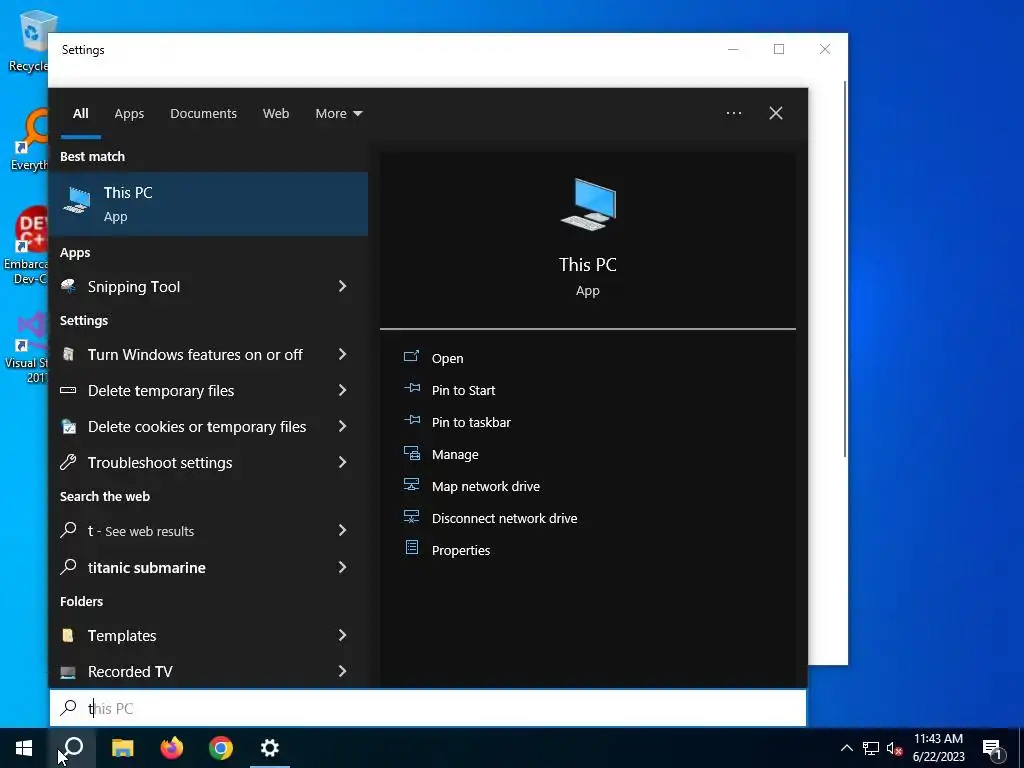Open the notification action center
Image resolution: width=1024 pixels, height=768 pixels.
tap(993, 749)
